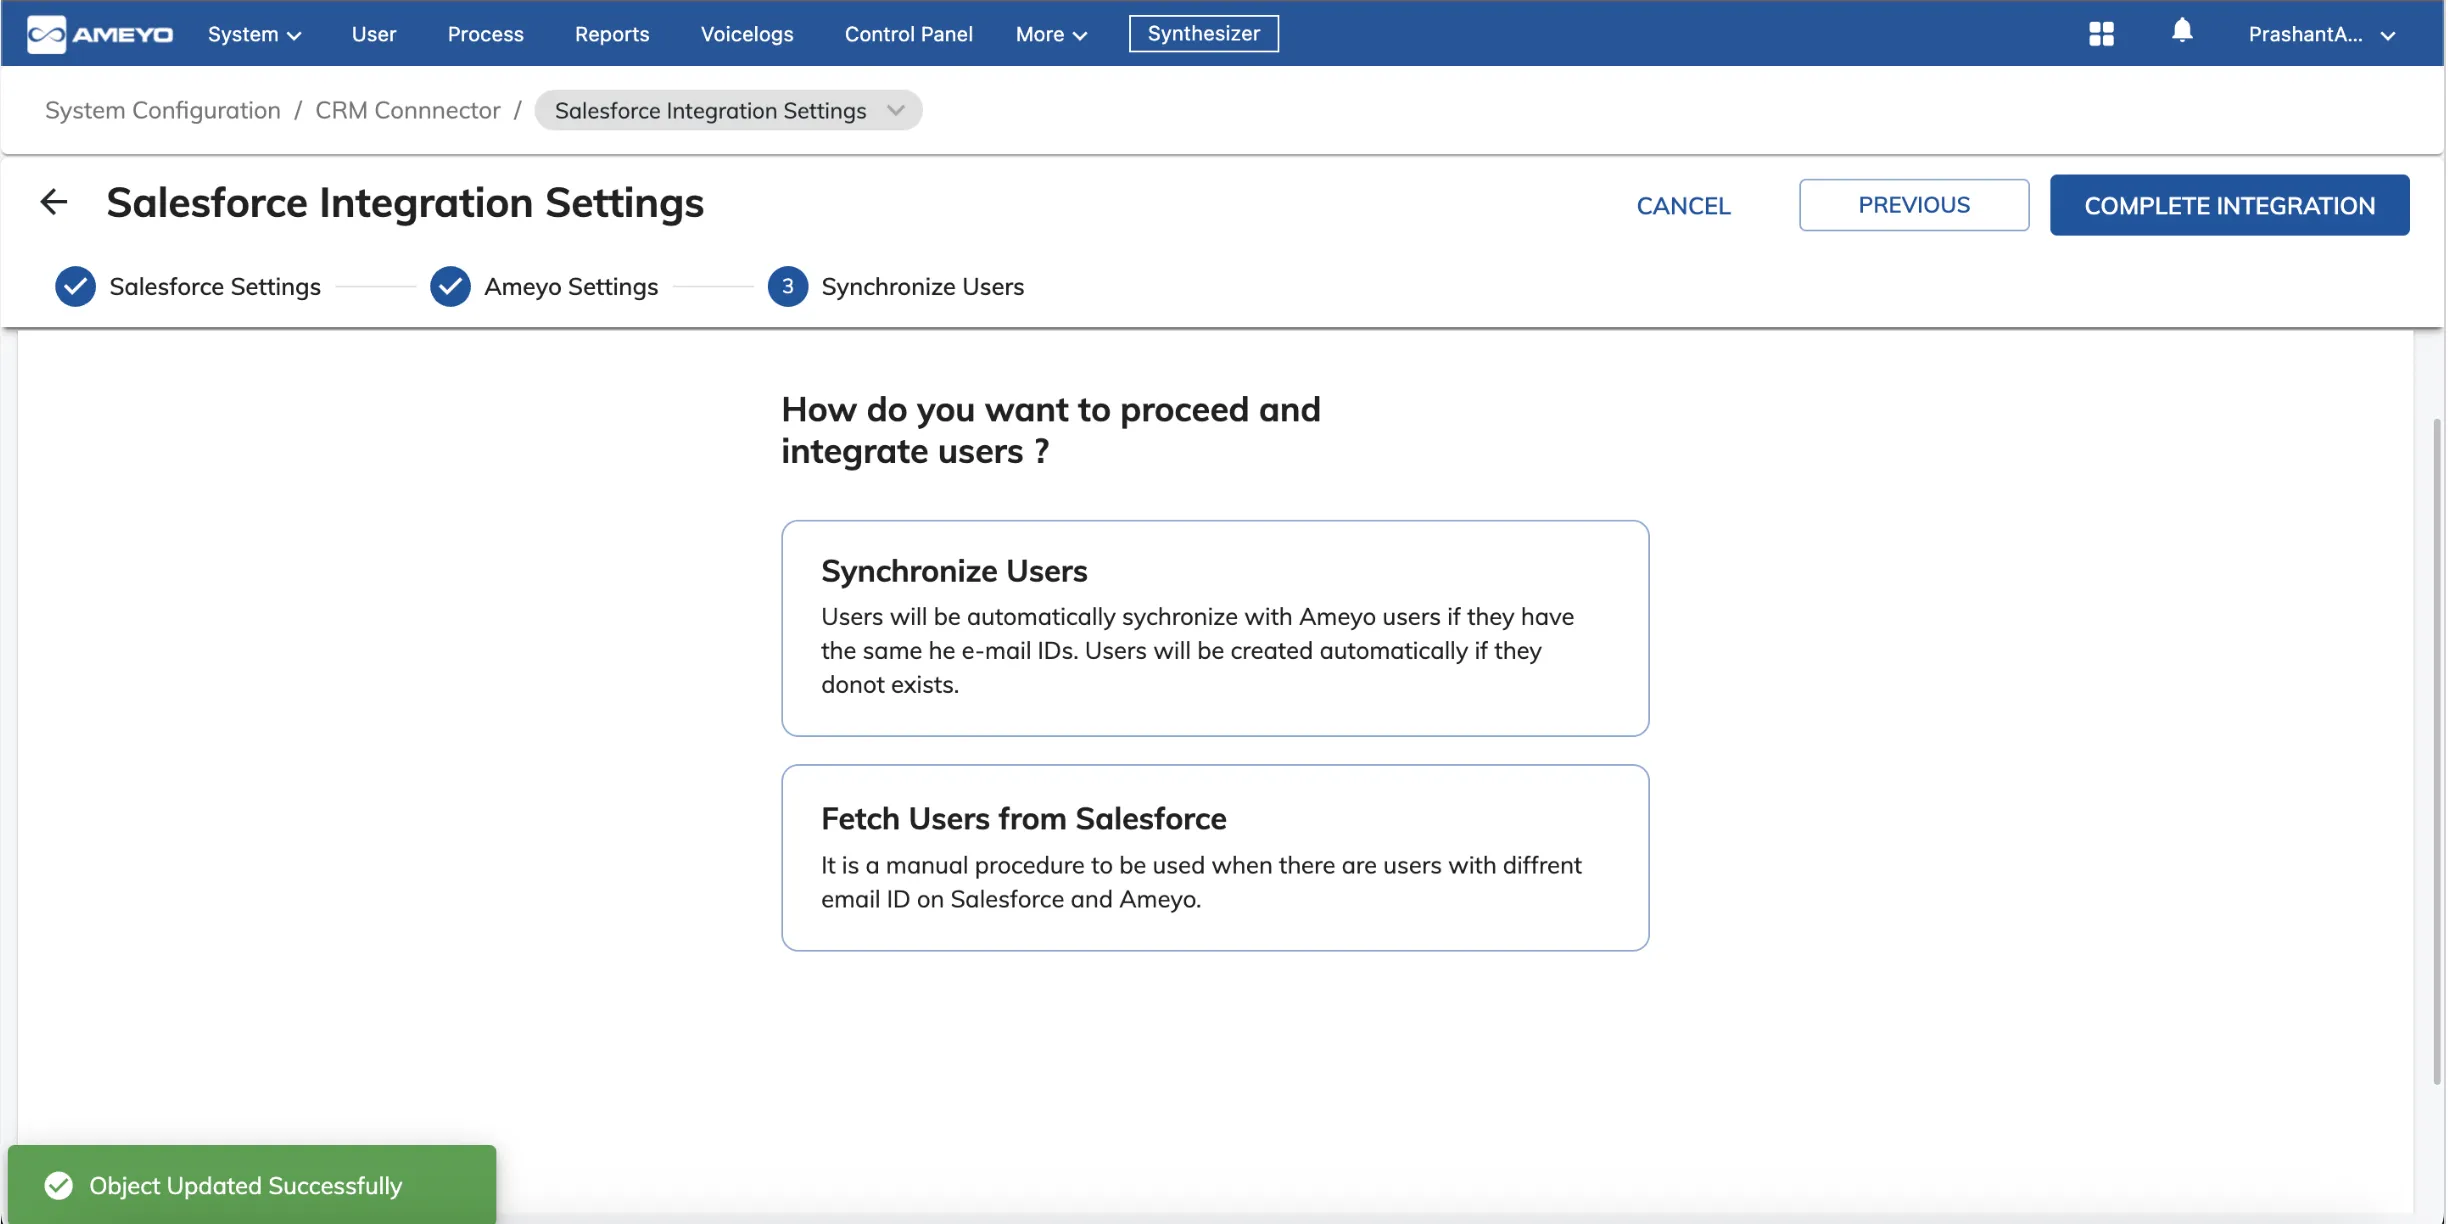
Task: Click the Salesforce Settings step label
Action: 215,287
